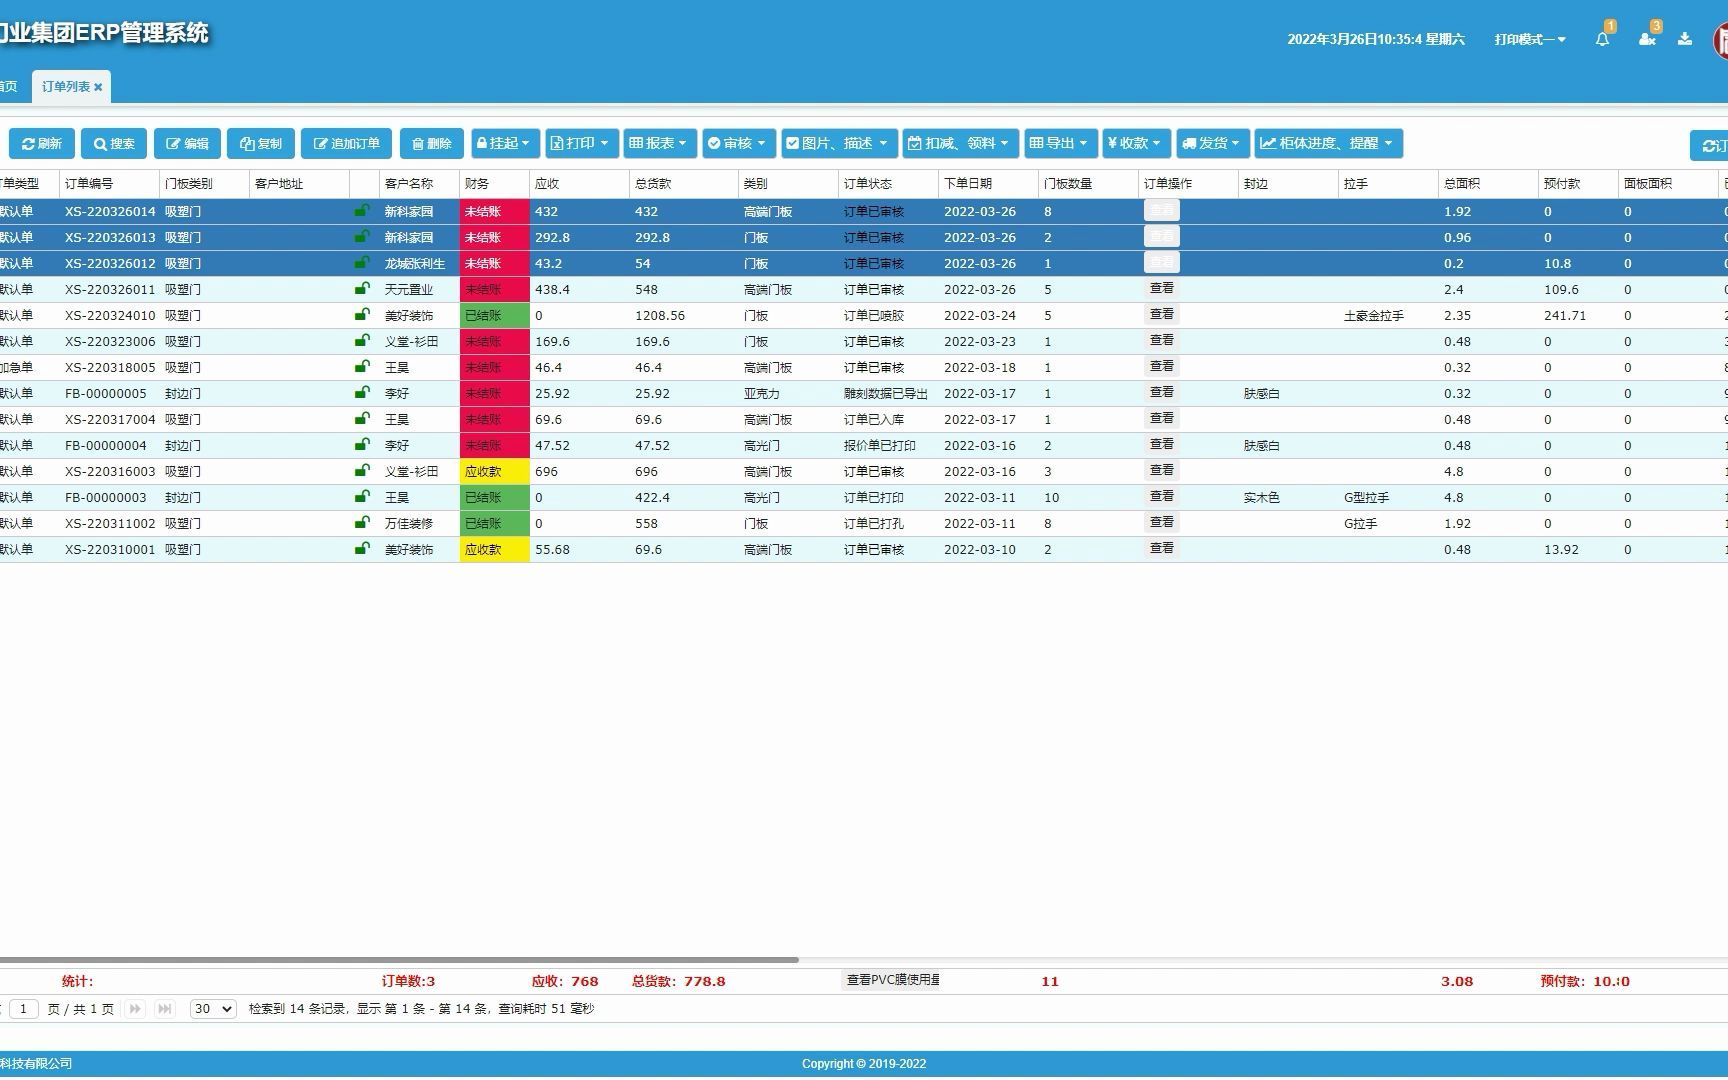This screenshot has height=1080, width=1728.
Task: Click 查看 button for XS-220326014
Action: 1161,210
